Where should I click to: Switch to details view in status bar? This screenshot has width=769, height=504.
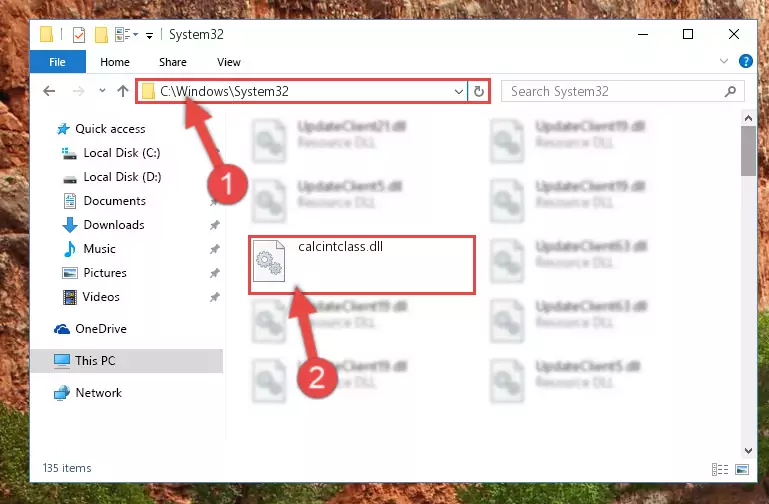(719, 469)
